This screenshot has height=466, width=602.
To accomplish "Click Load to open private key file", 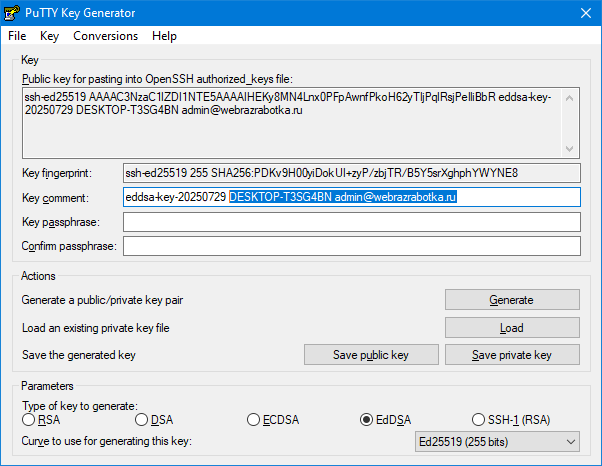I will point(511,328).
